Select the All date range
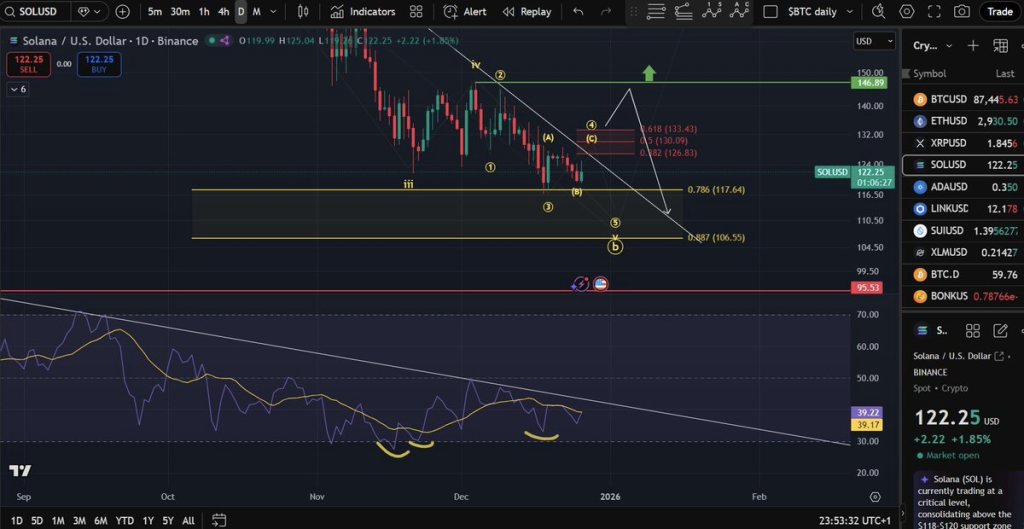Screen dimensions: 1024x529 (188, 521)
